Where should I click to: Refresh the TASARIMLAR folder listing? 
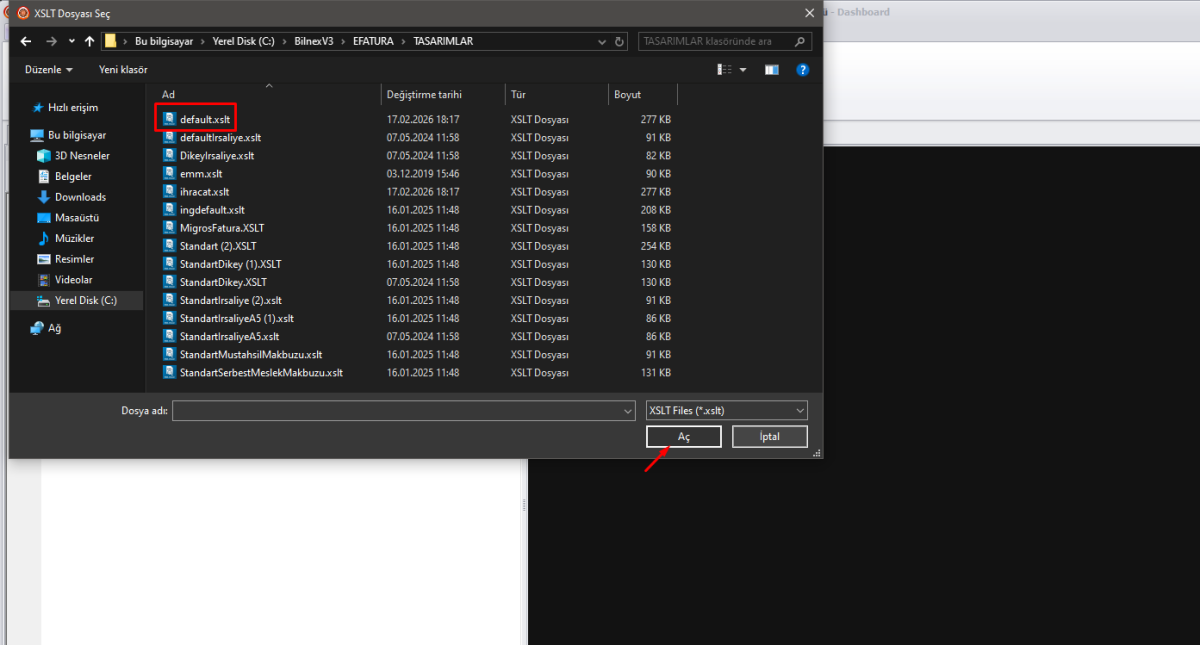pos(620,42)
